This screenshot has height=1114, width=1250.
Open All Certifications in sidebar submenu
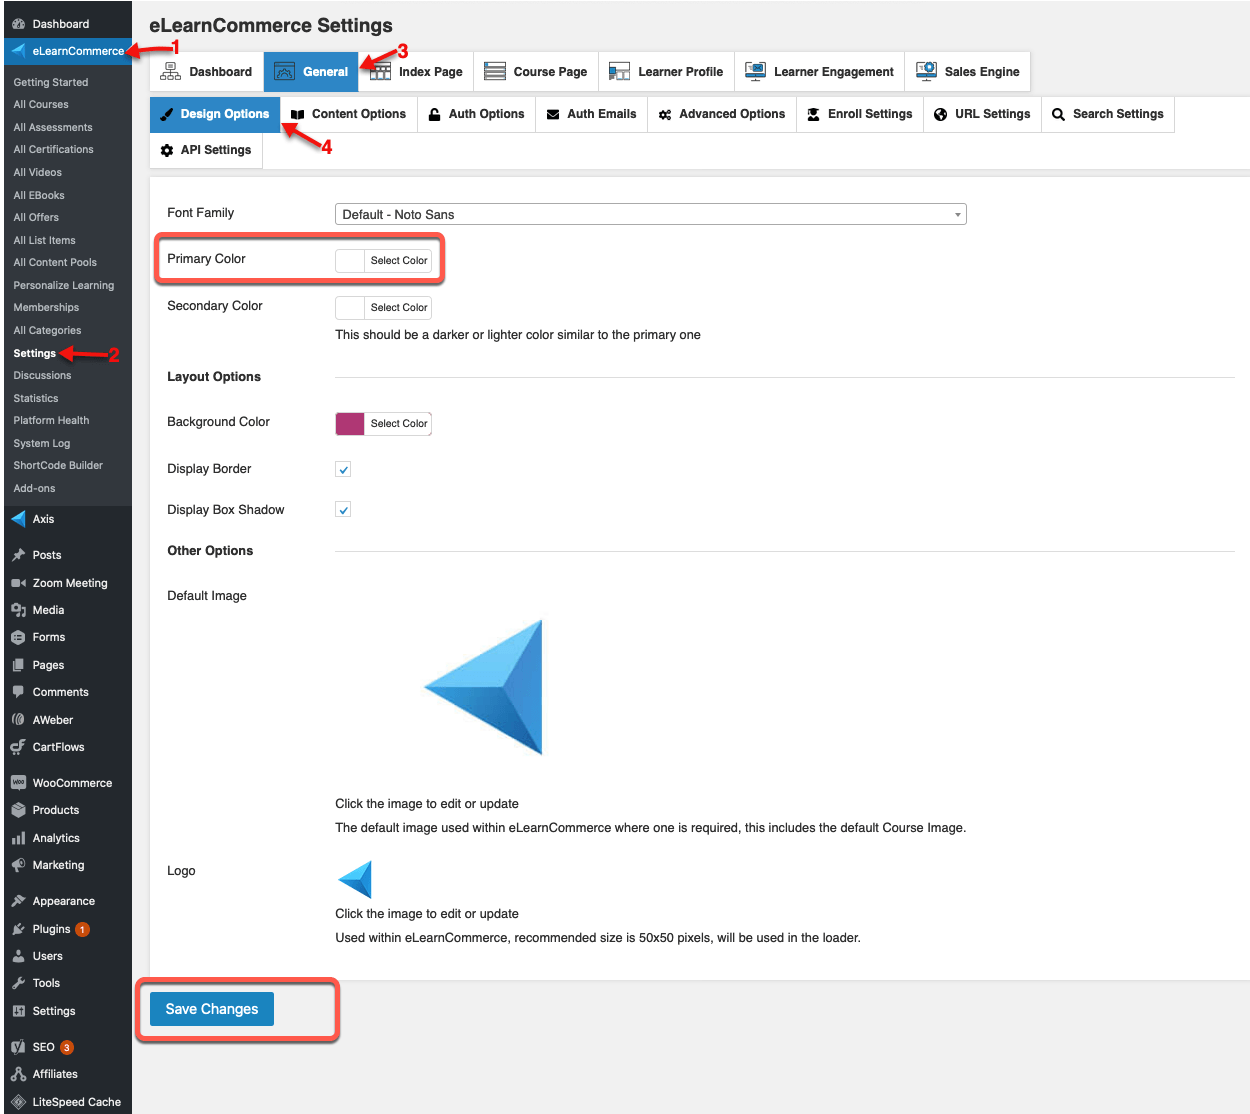tap(53, 149)
